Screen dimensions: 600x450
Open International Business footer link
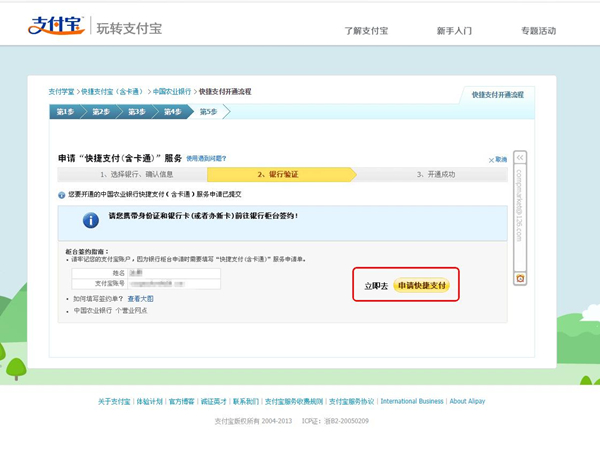pyautogui.click(x=411, y=401)
